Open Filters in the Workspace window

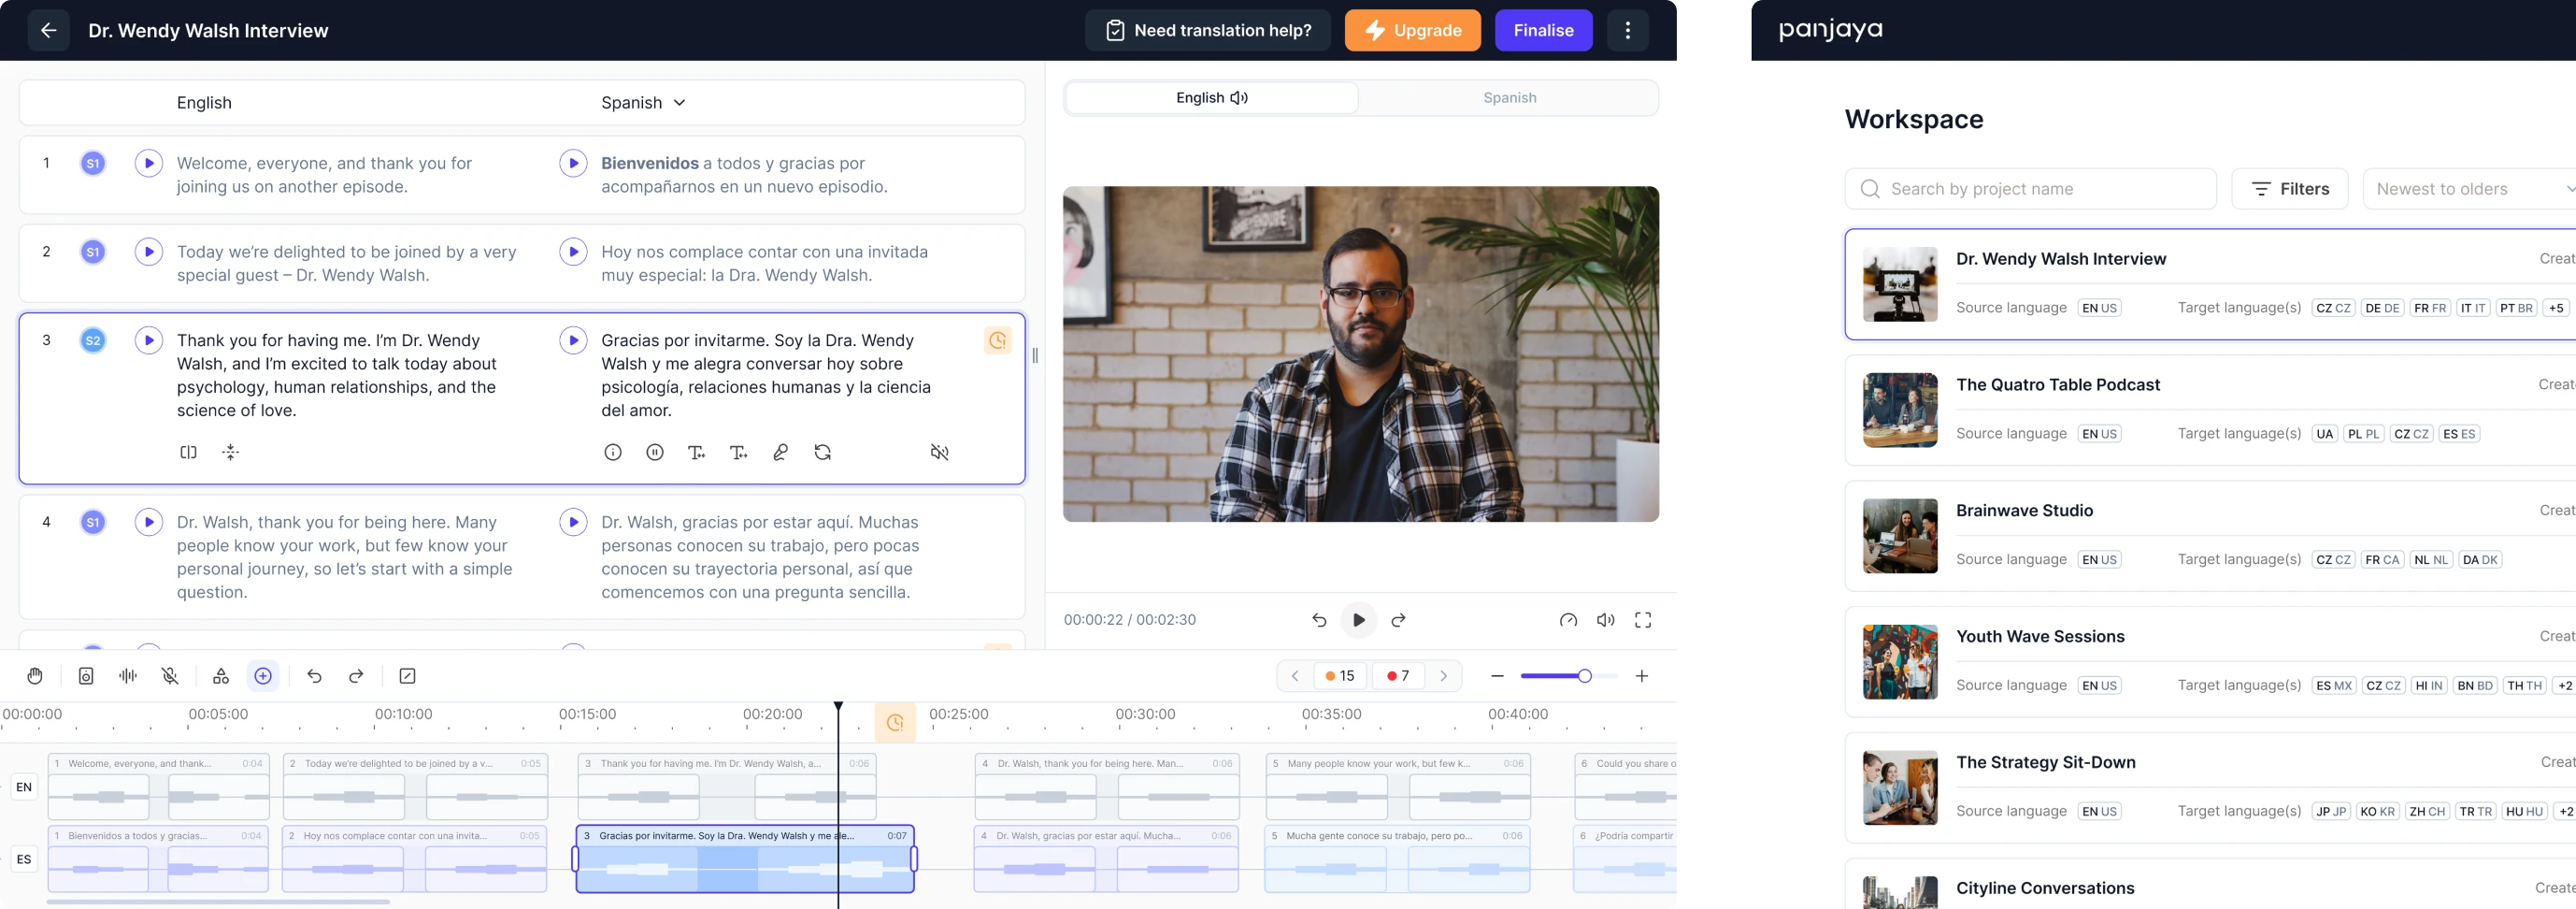click(2289, 189)
